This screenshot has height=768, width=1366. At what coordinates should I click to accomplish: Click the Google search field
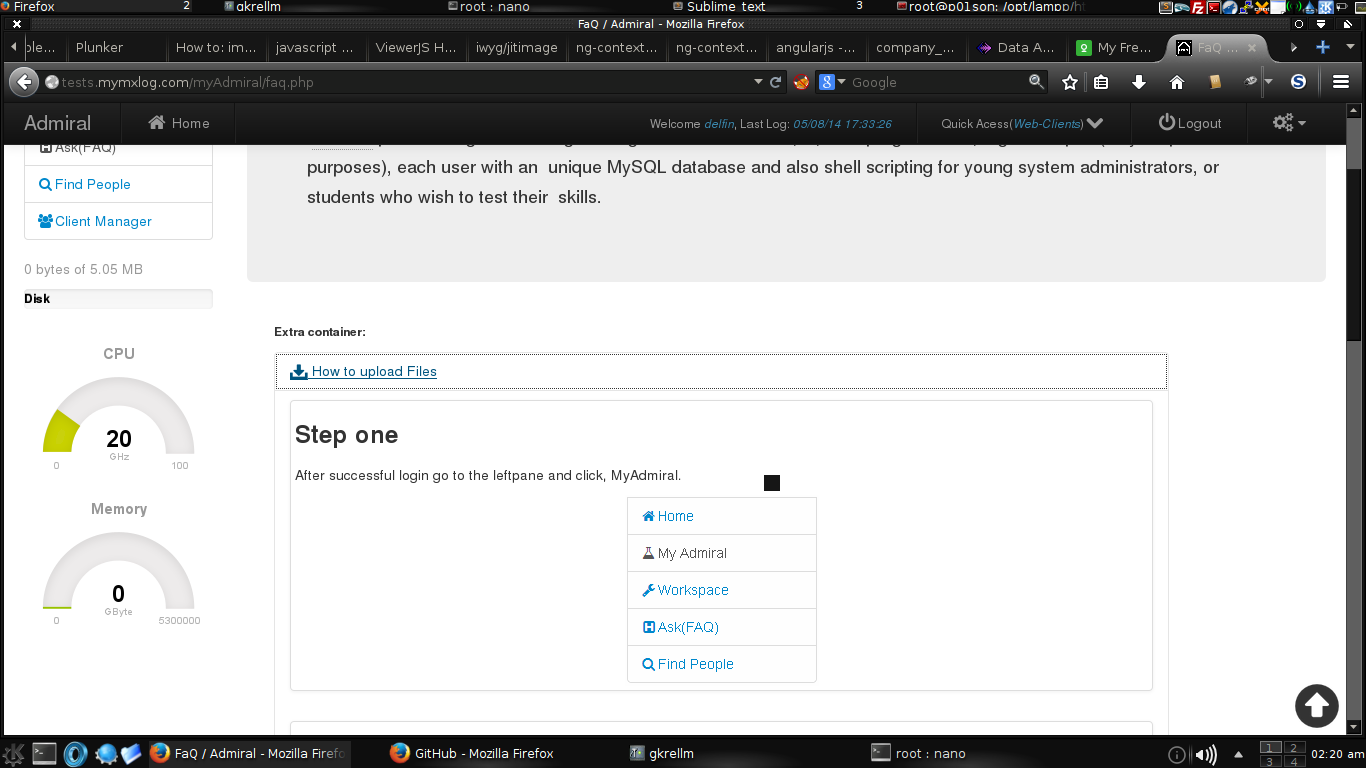935,82
